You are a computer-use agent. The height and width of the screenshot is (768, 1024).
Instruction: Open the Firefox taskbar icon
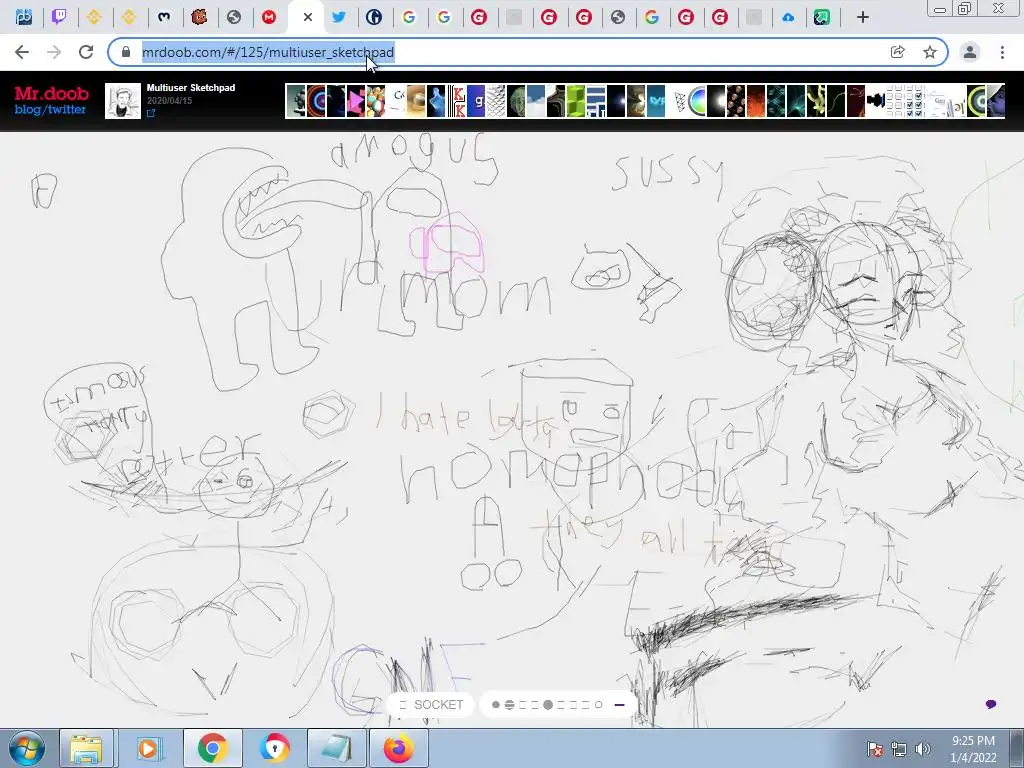tap(399, 748)
